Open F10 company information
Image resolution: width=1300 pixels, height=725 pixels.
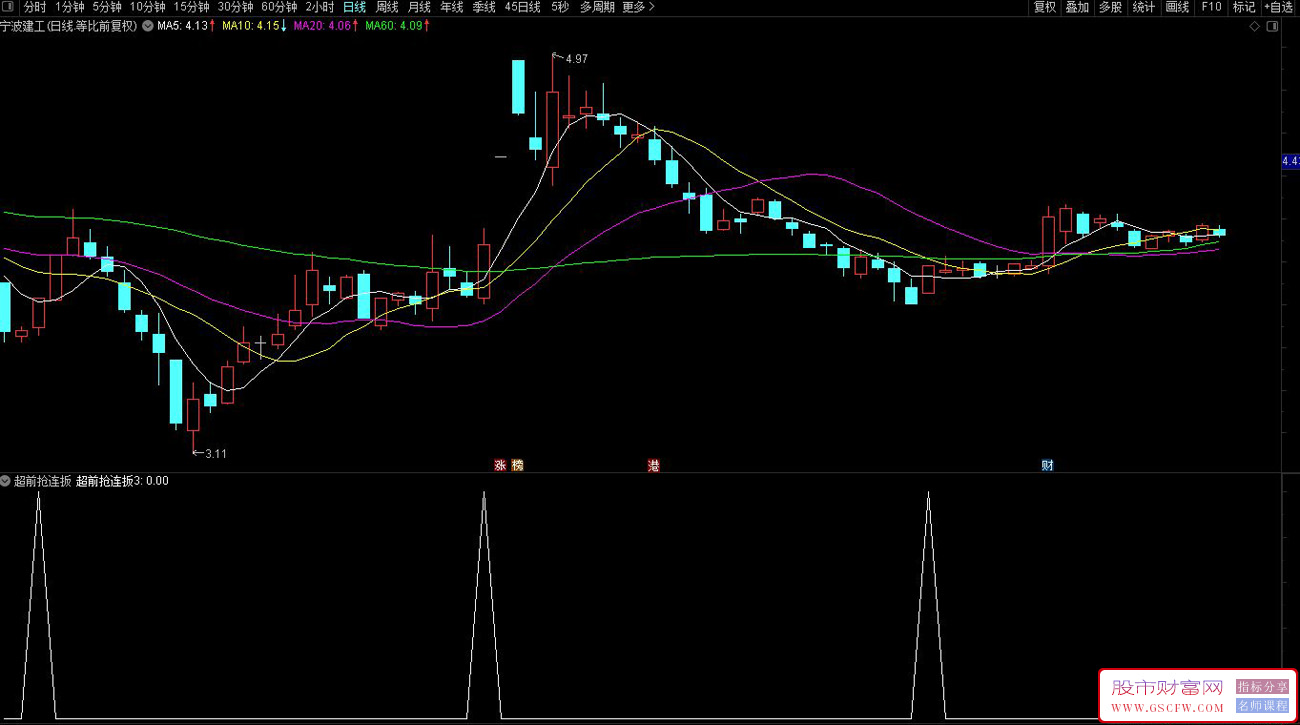coord(1211,7)
